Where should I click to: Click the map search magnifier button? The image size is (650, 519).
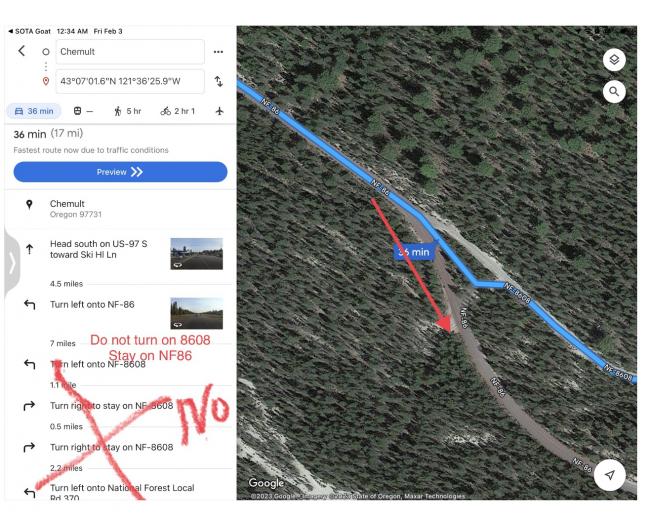[614, 92]
